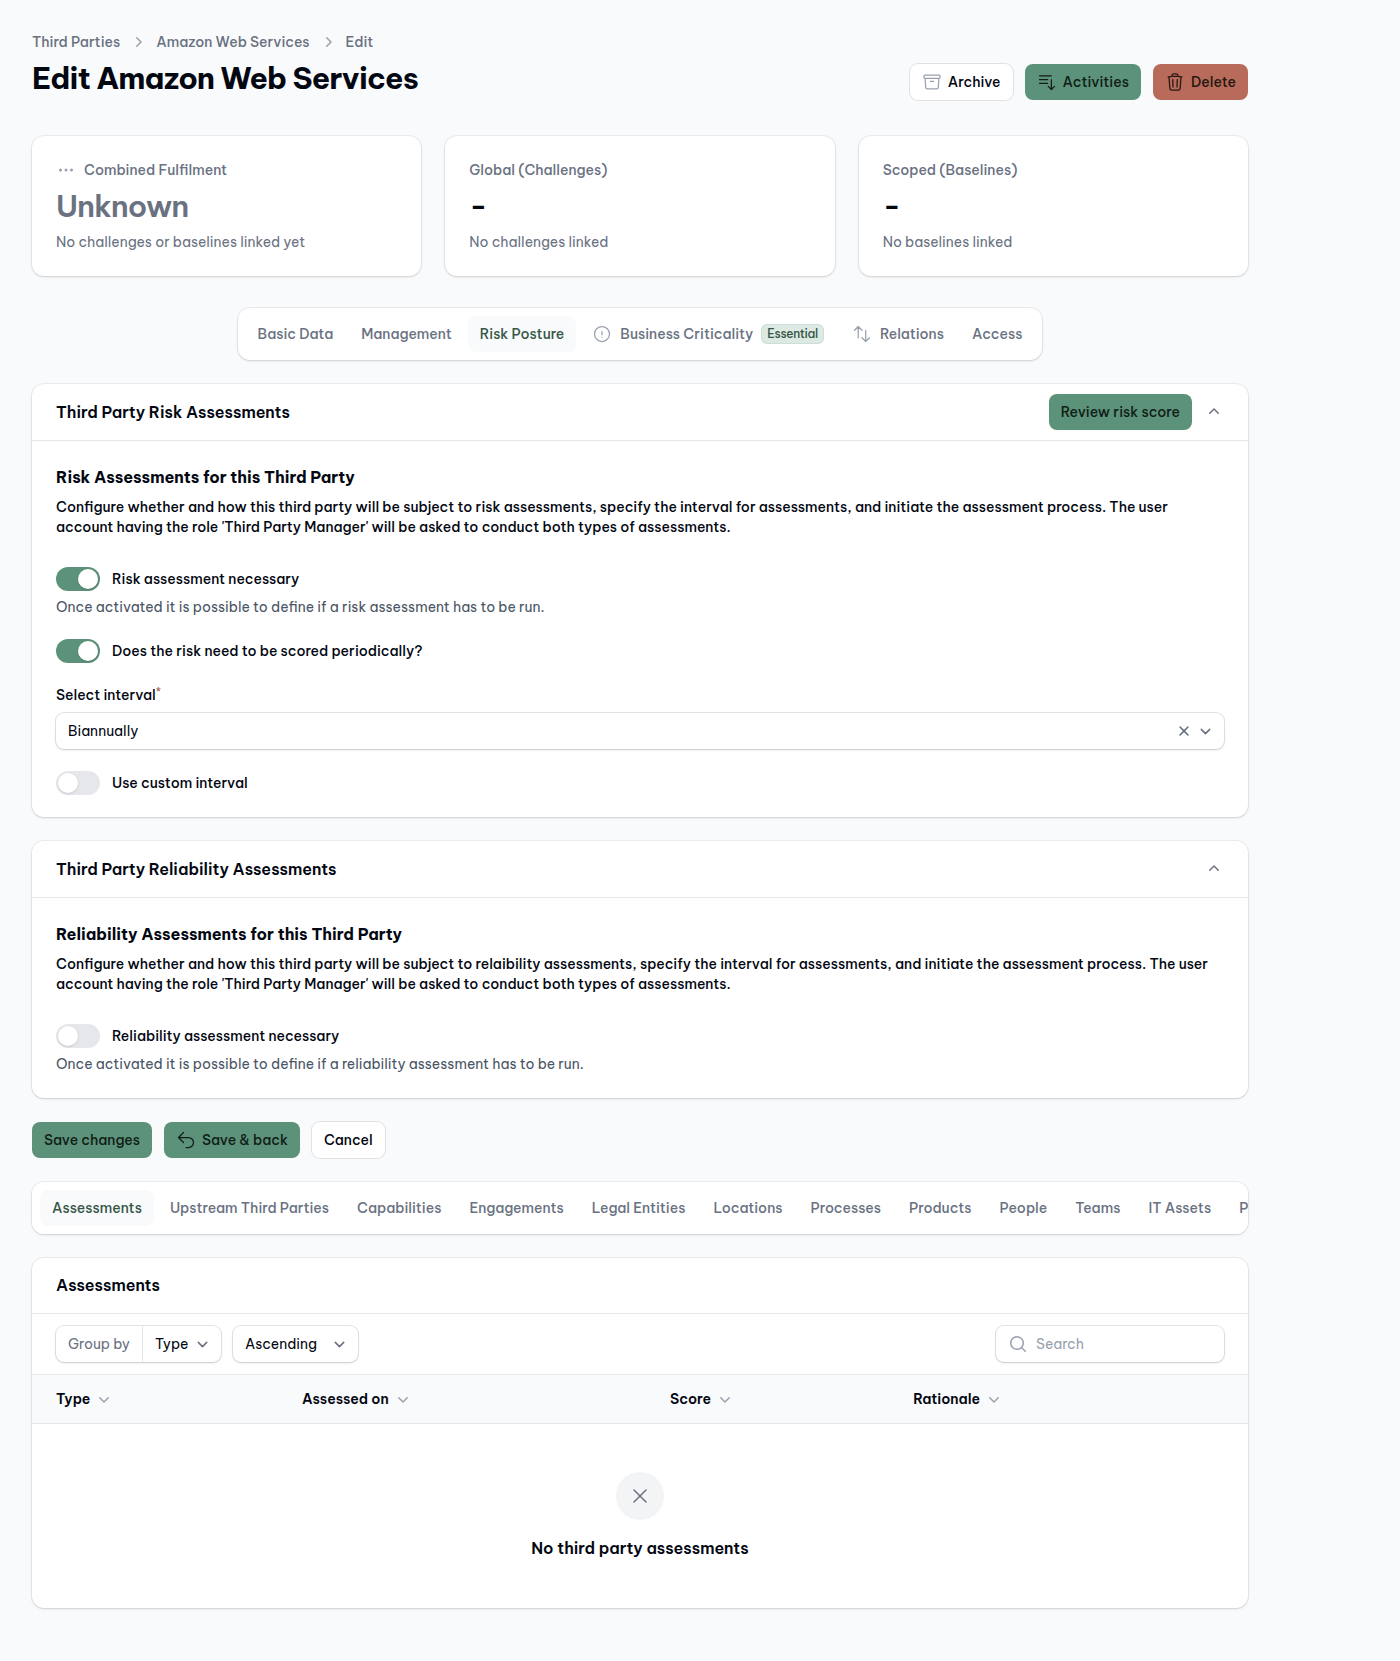Click the Scoped (Baselines) card

[1053, 206]
